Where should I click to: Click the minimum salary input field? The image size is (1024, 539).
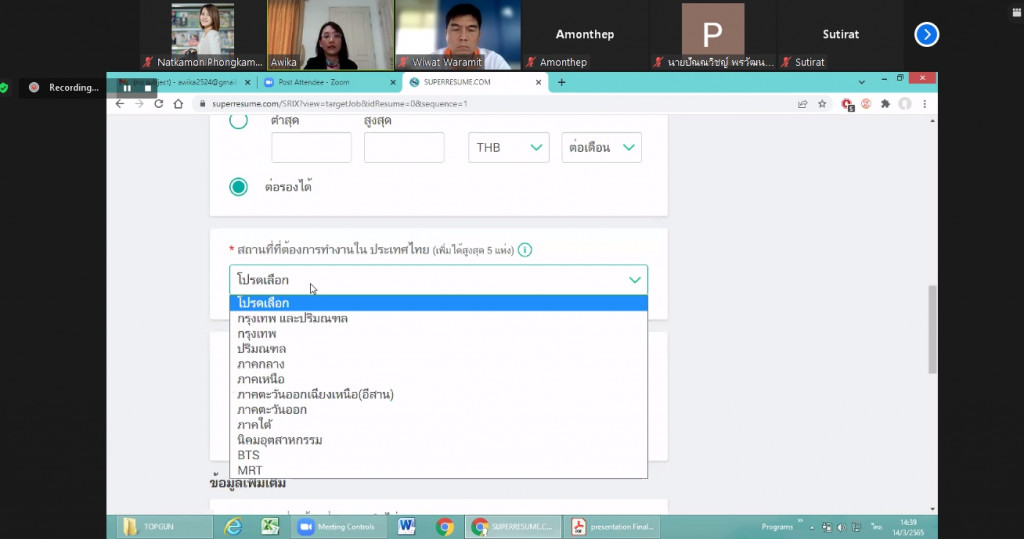pyautogui.click(x=311, y=148)
